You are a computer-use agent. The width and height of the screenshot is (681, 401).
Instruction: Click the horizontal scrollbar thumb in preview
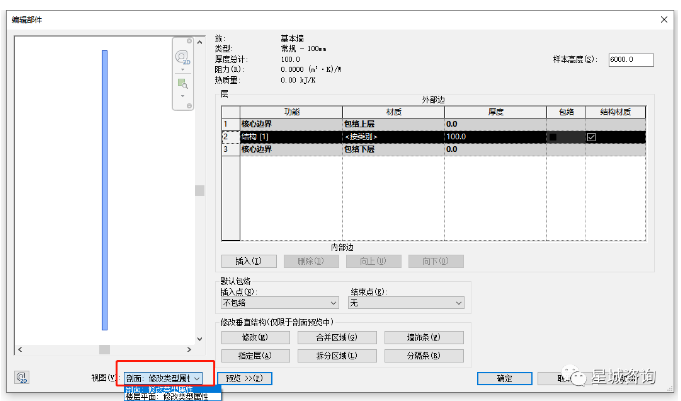104,349
